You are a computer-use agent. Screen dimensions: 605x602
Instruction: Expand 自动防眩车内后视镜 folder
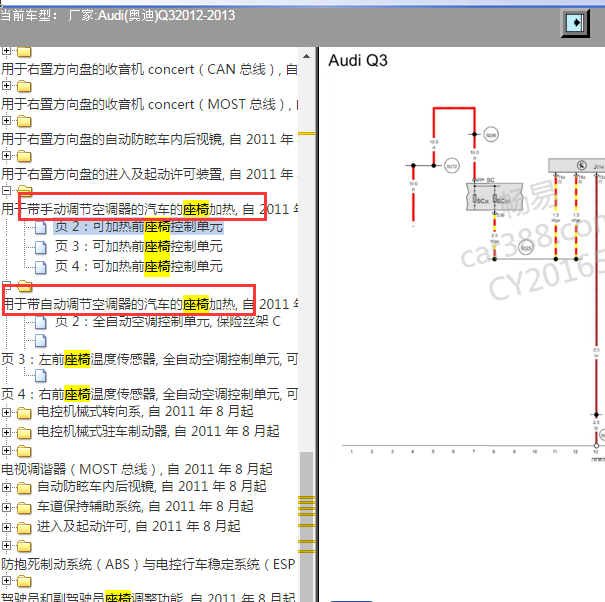coord(6,487)
